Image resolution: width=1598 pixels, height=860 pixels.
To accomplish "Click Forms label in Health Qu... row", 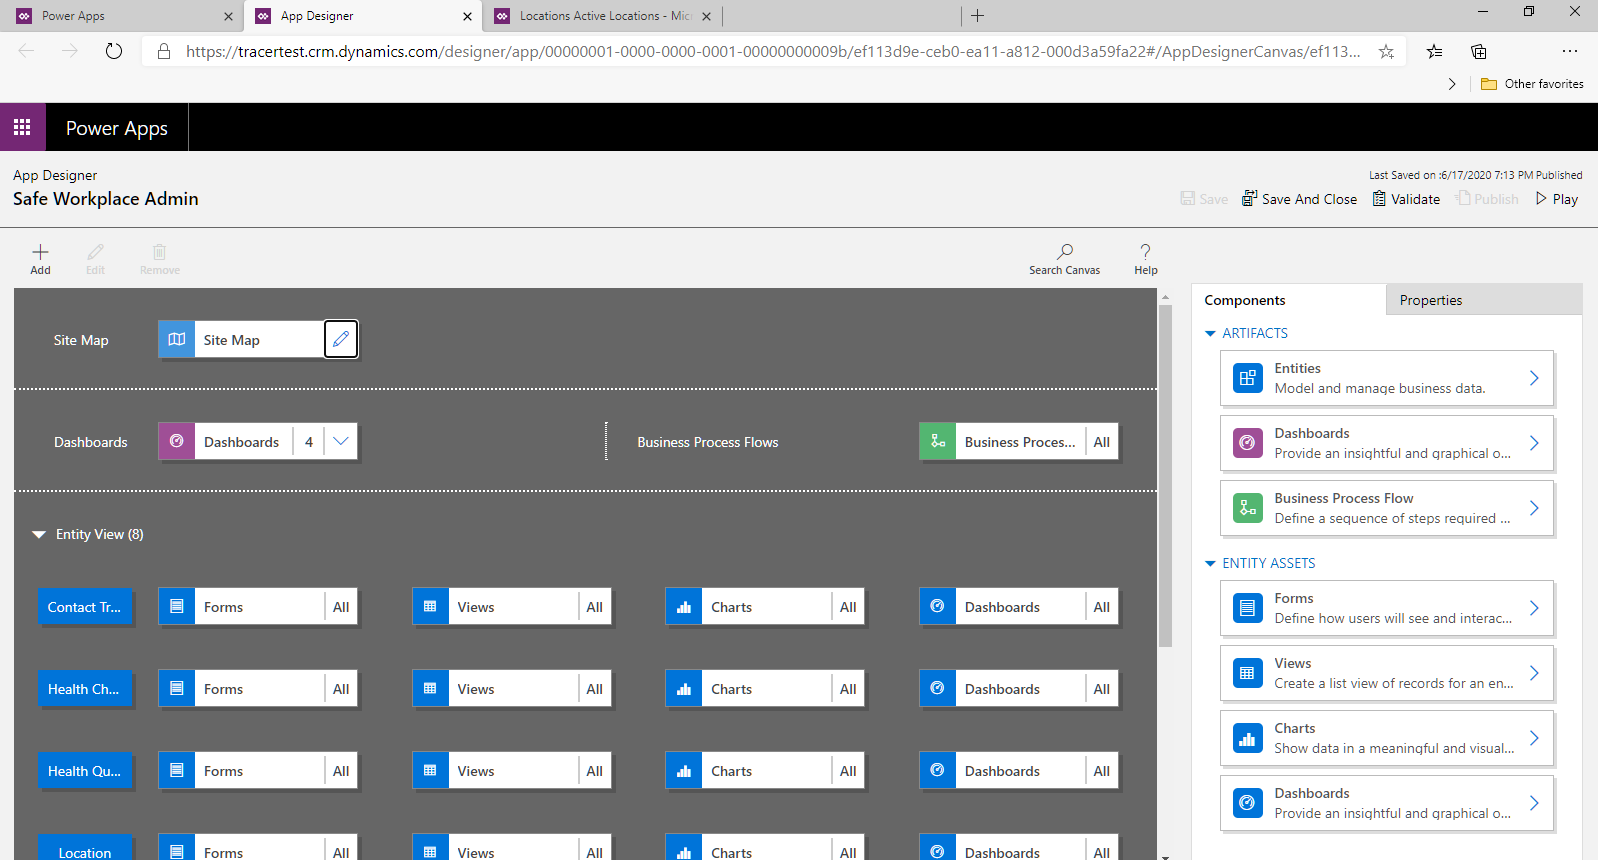I will [x=223, y=771].
